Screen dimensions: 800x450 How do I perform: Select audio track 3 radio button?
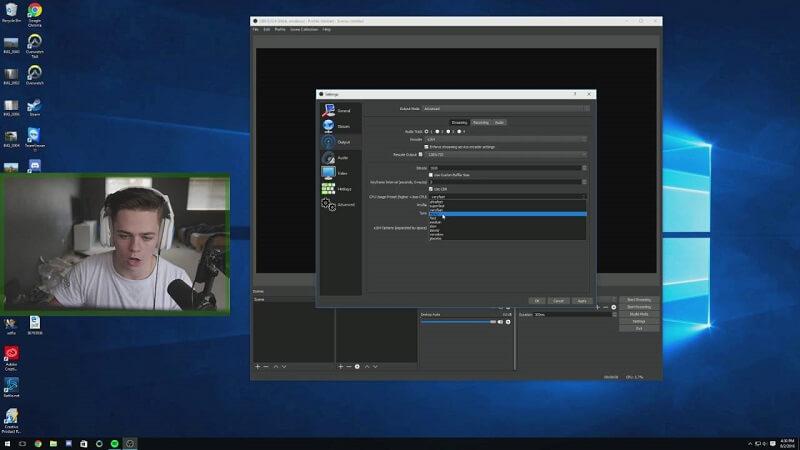448,132
